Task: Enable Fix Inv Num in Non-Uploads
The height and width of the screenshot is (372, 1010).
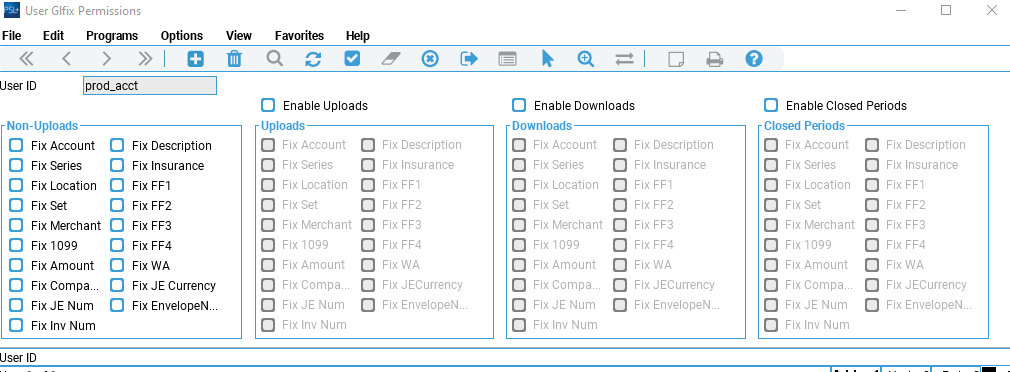Action: point(16,325)
